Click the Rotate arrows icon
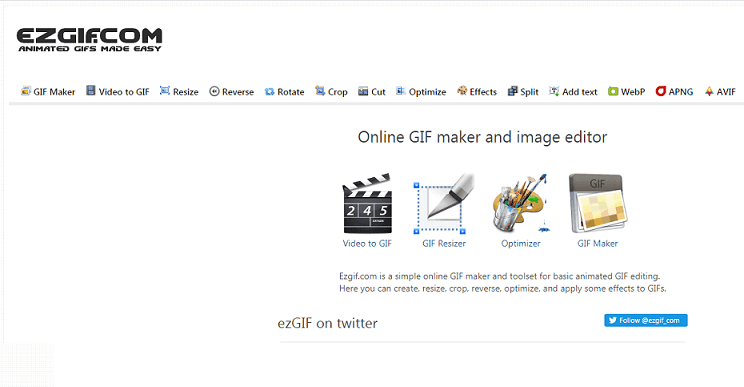 tap(270, 92)
